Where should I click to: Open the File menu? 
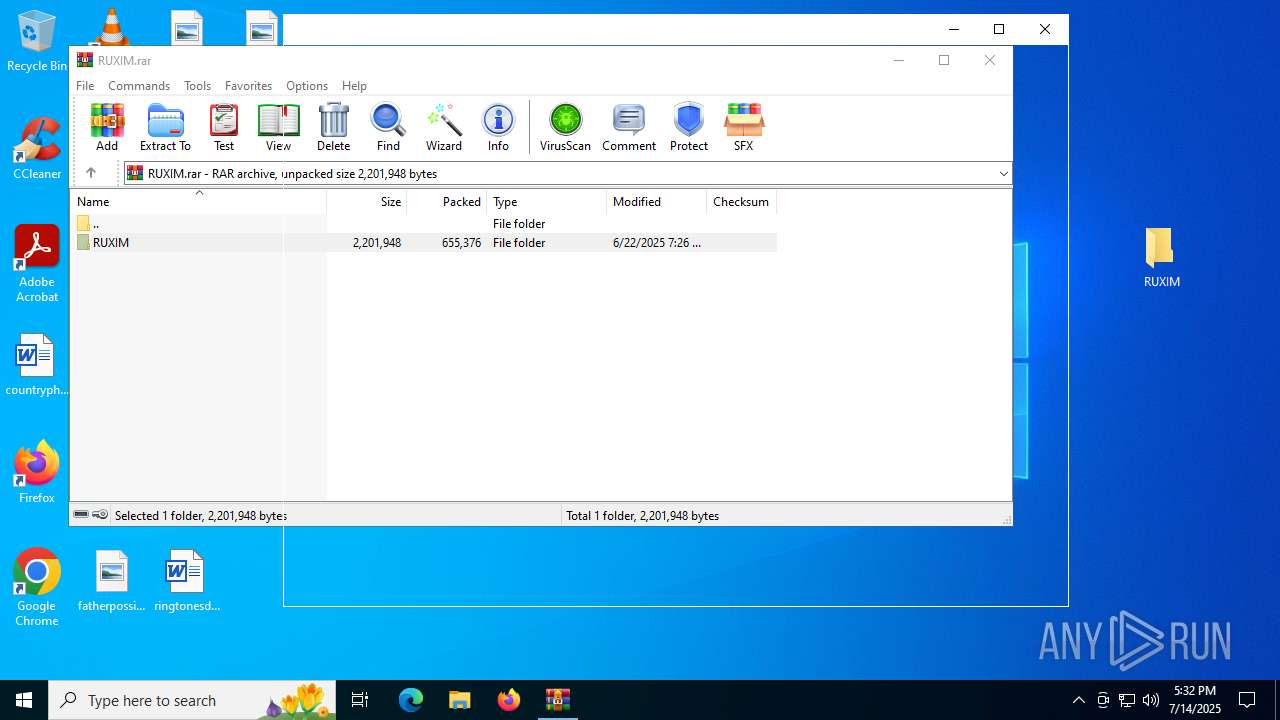pos(85,86)
